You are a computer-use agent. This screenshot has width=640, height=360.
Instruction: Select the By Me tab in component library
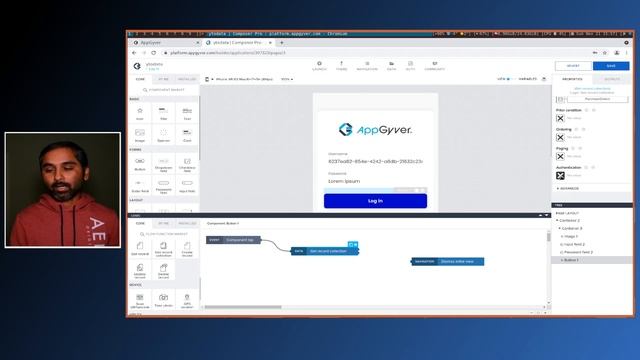[163, 79]
